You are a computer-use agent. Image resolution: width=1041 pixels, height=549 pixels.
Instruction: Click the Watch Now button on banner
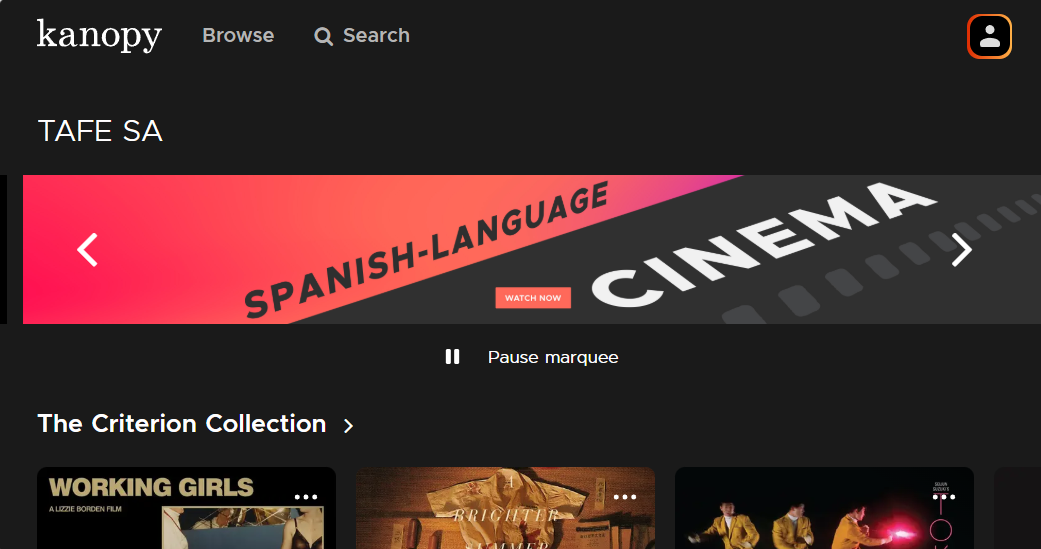(533, 298)
